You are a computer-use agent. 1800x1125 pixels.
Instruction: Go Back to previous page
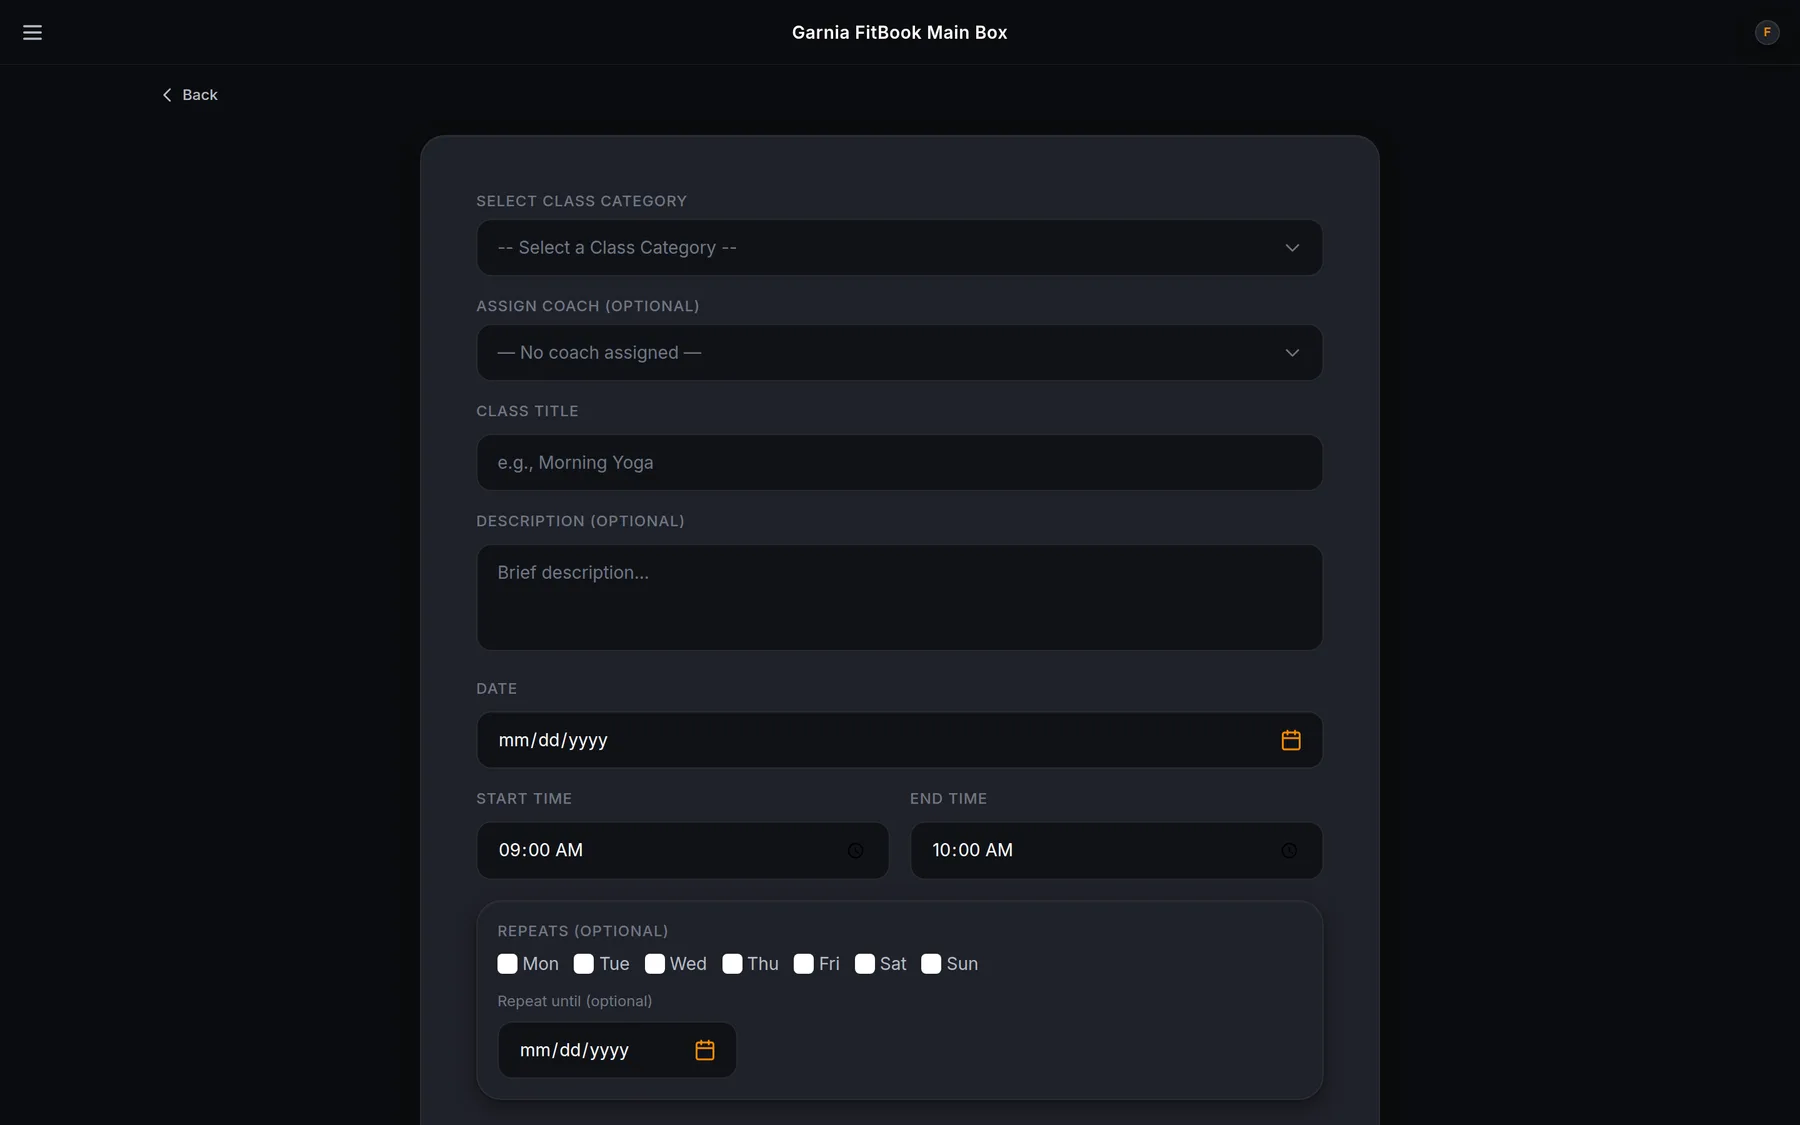(x=190, y=95)
